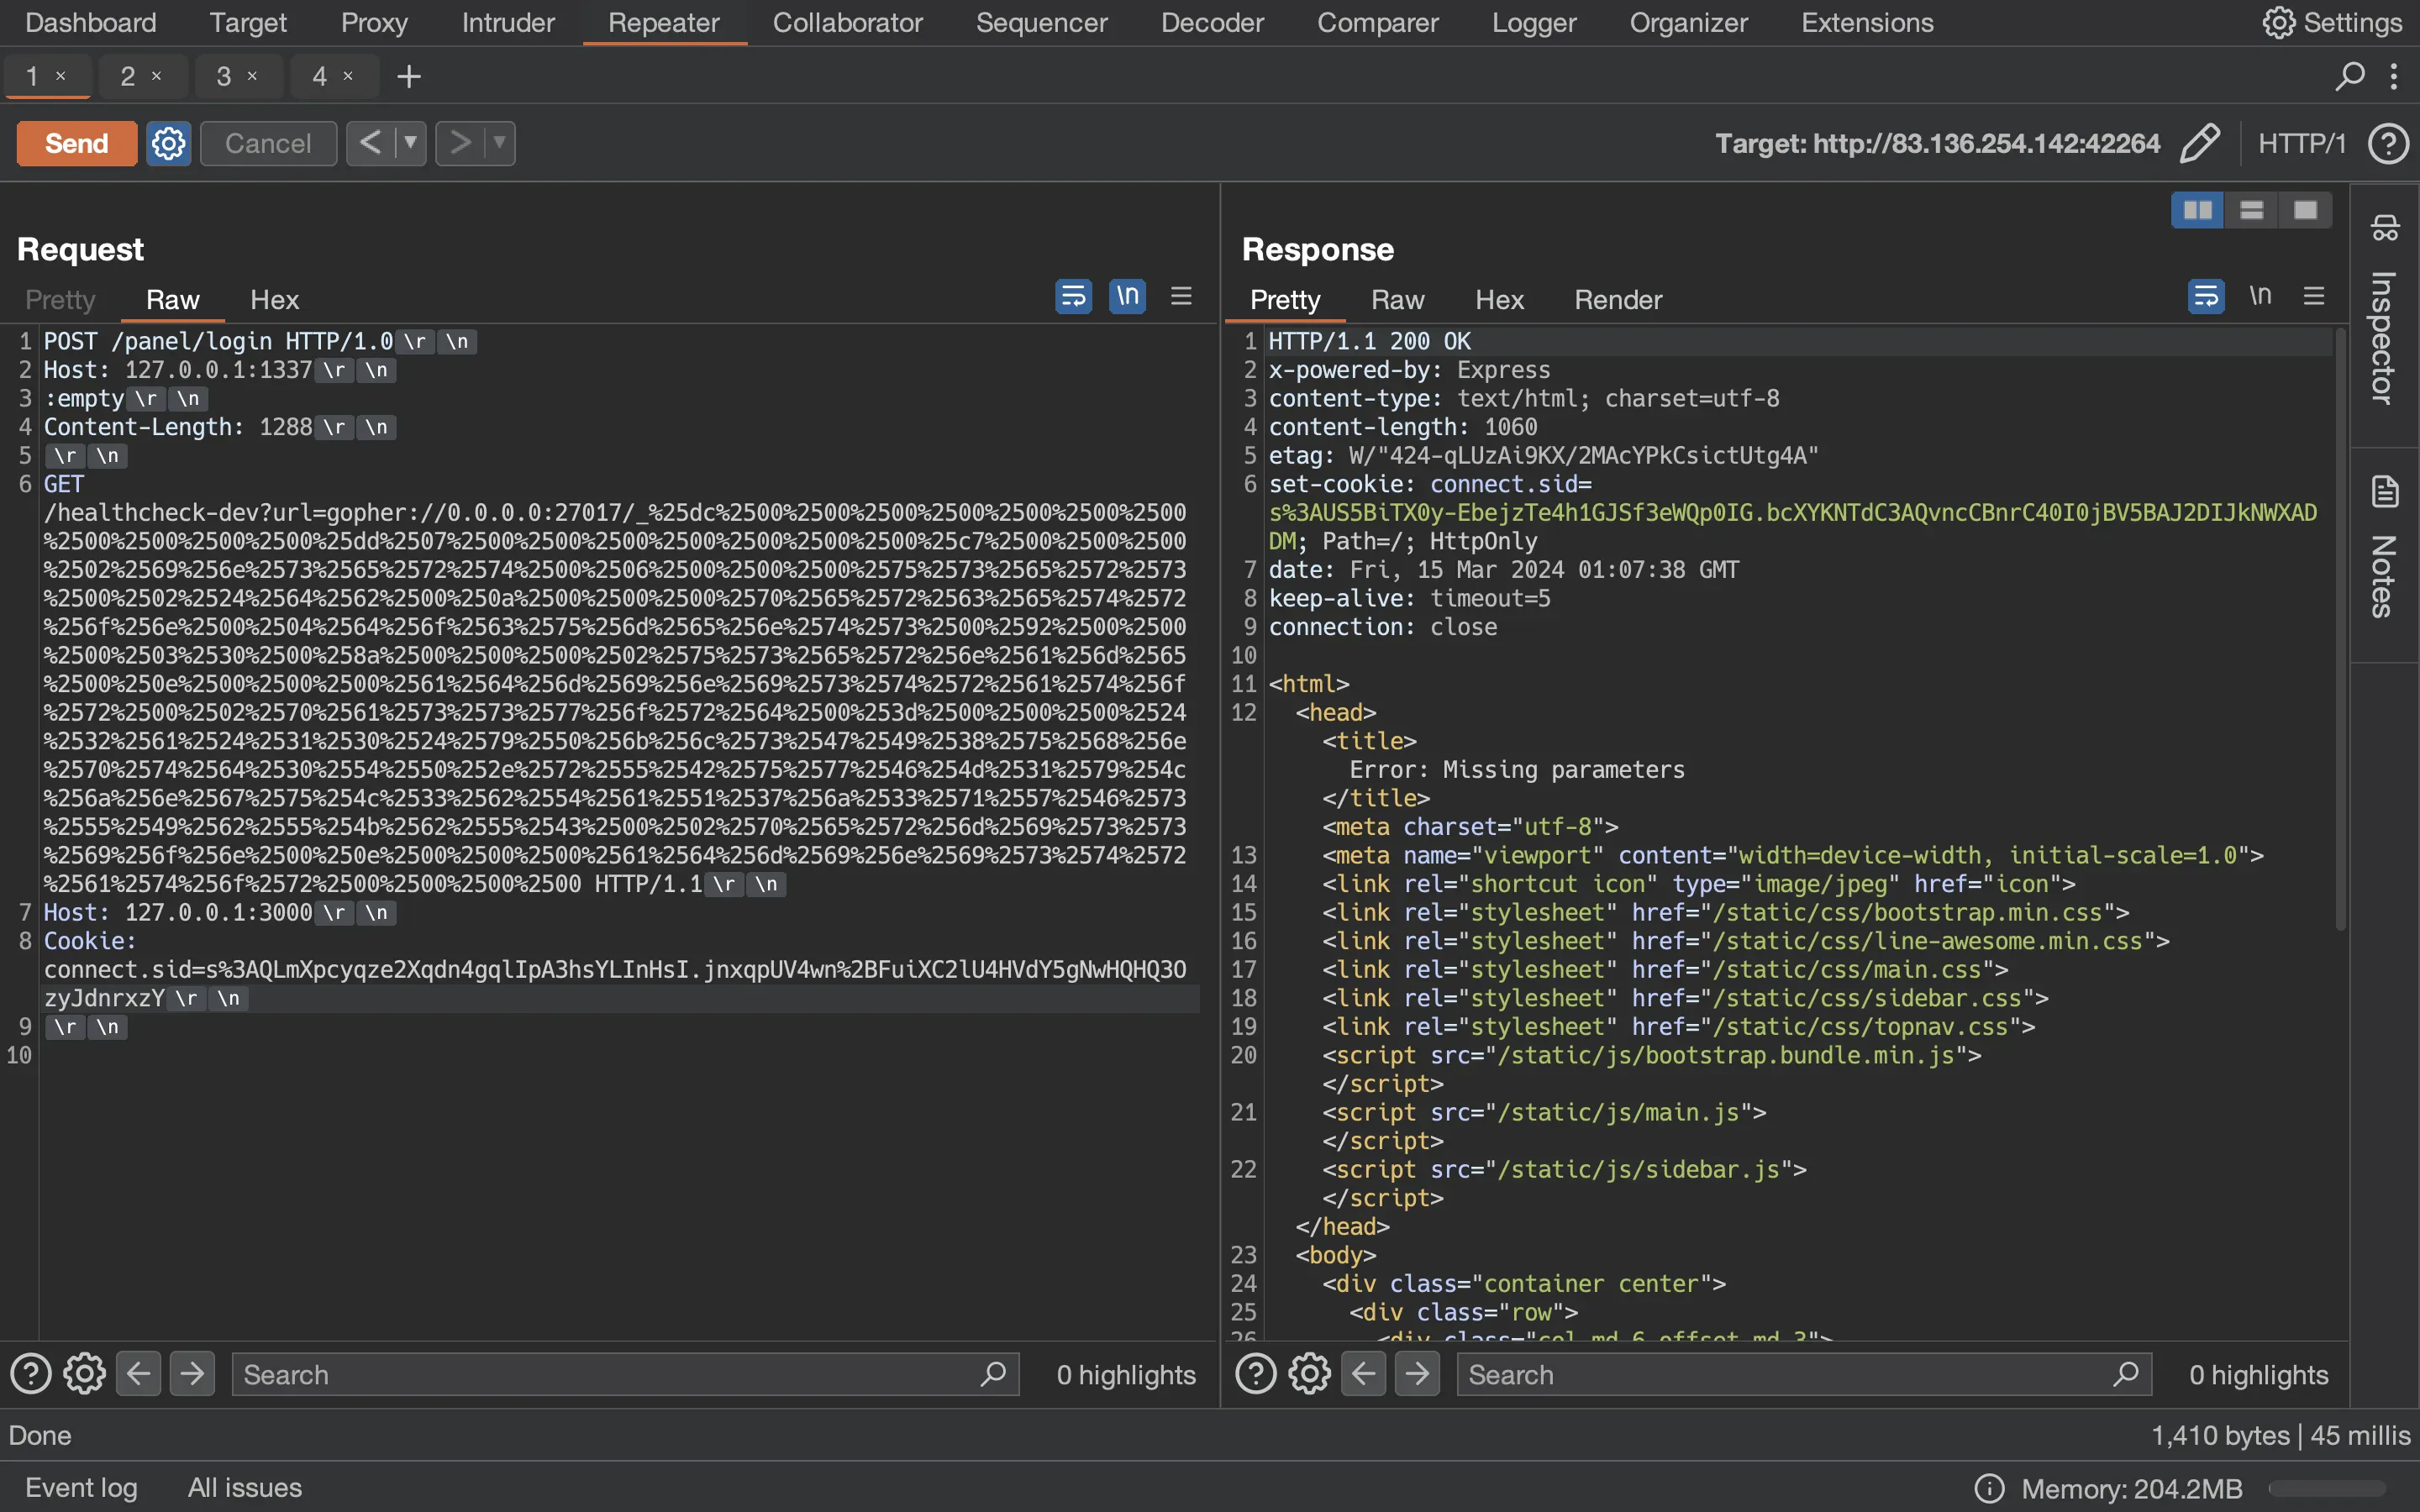Open All issues

[245, 1488]
